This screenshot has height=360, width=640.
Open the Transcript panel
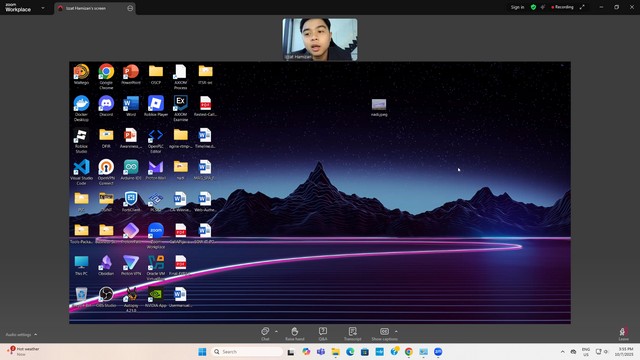[353, 331]
